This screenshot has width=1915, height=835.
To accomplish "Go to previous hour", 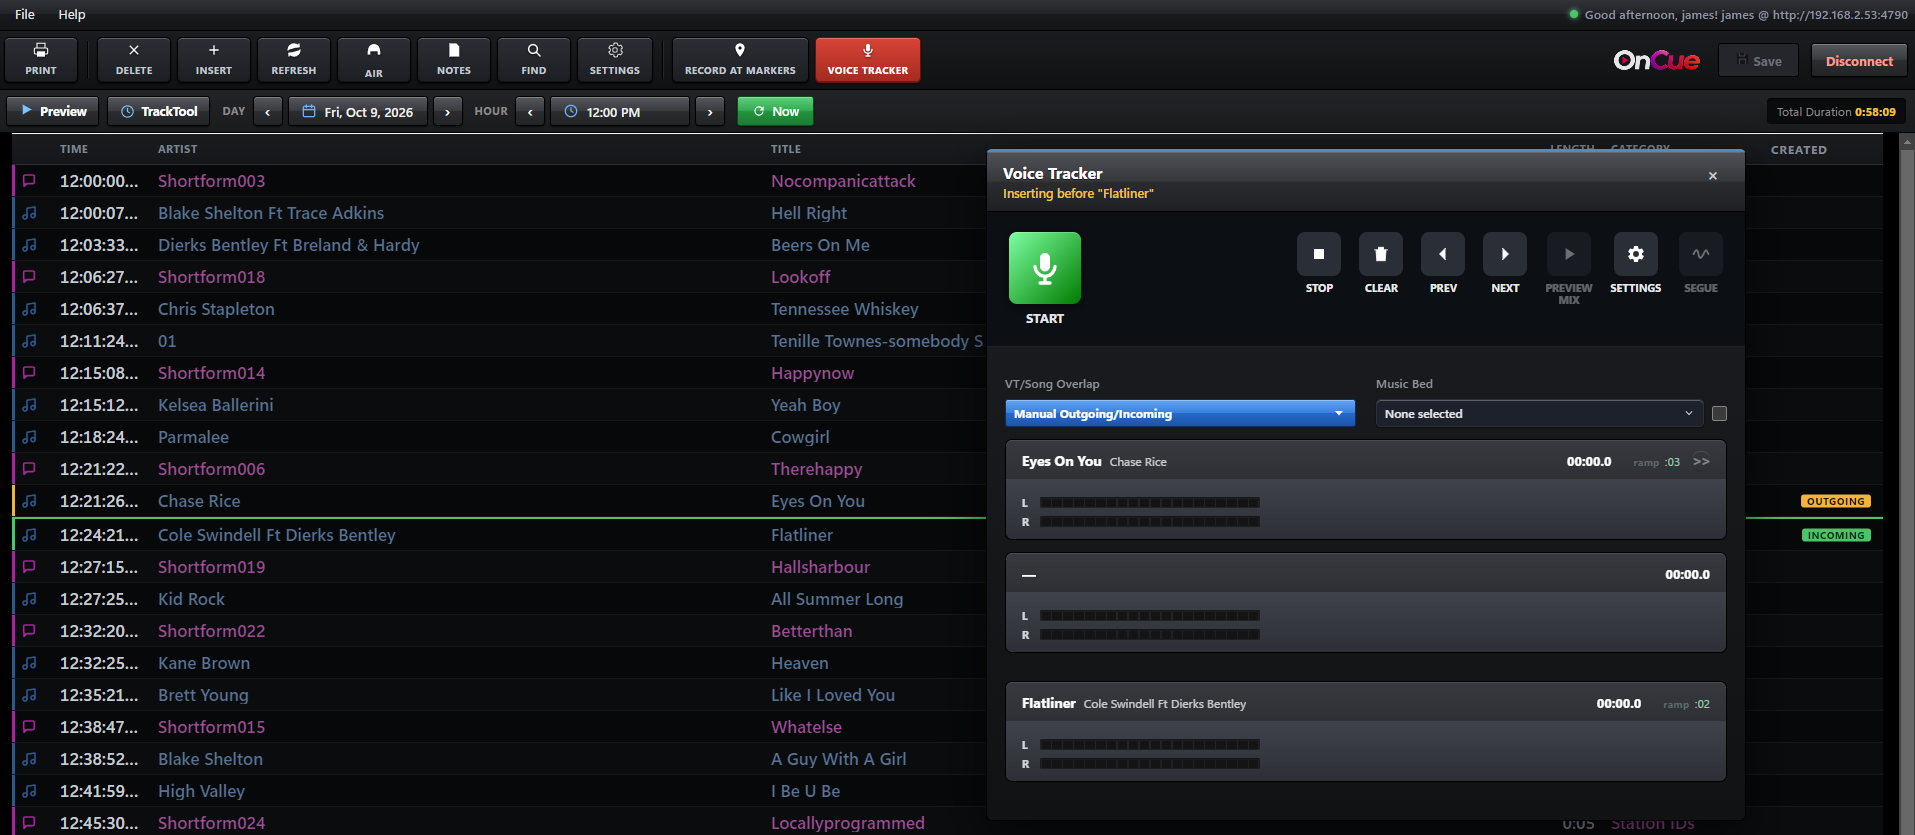I will 530,111.
